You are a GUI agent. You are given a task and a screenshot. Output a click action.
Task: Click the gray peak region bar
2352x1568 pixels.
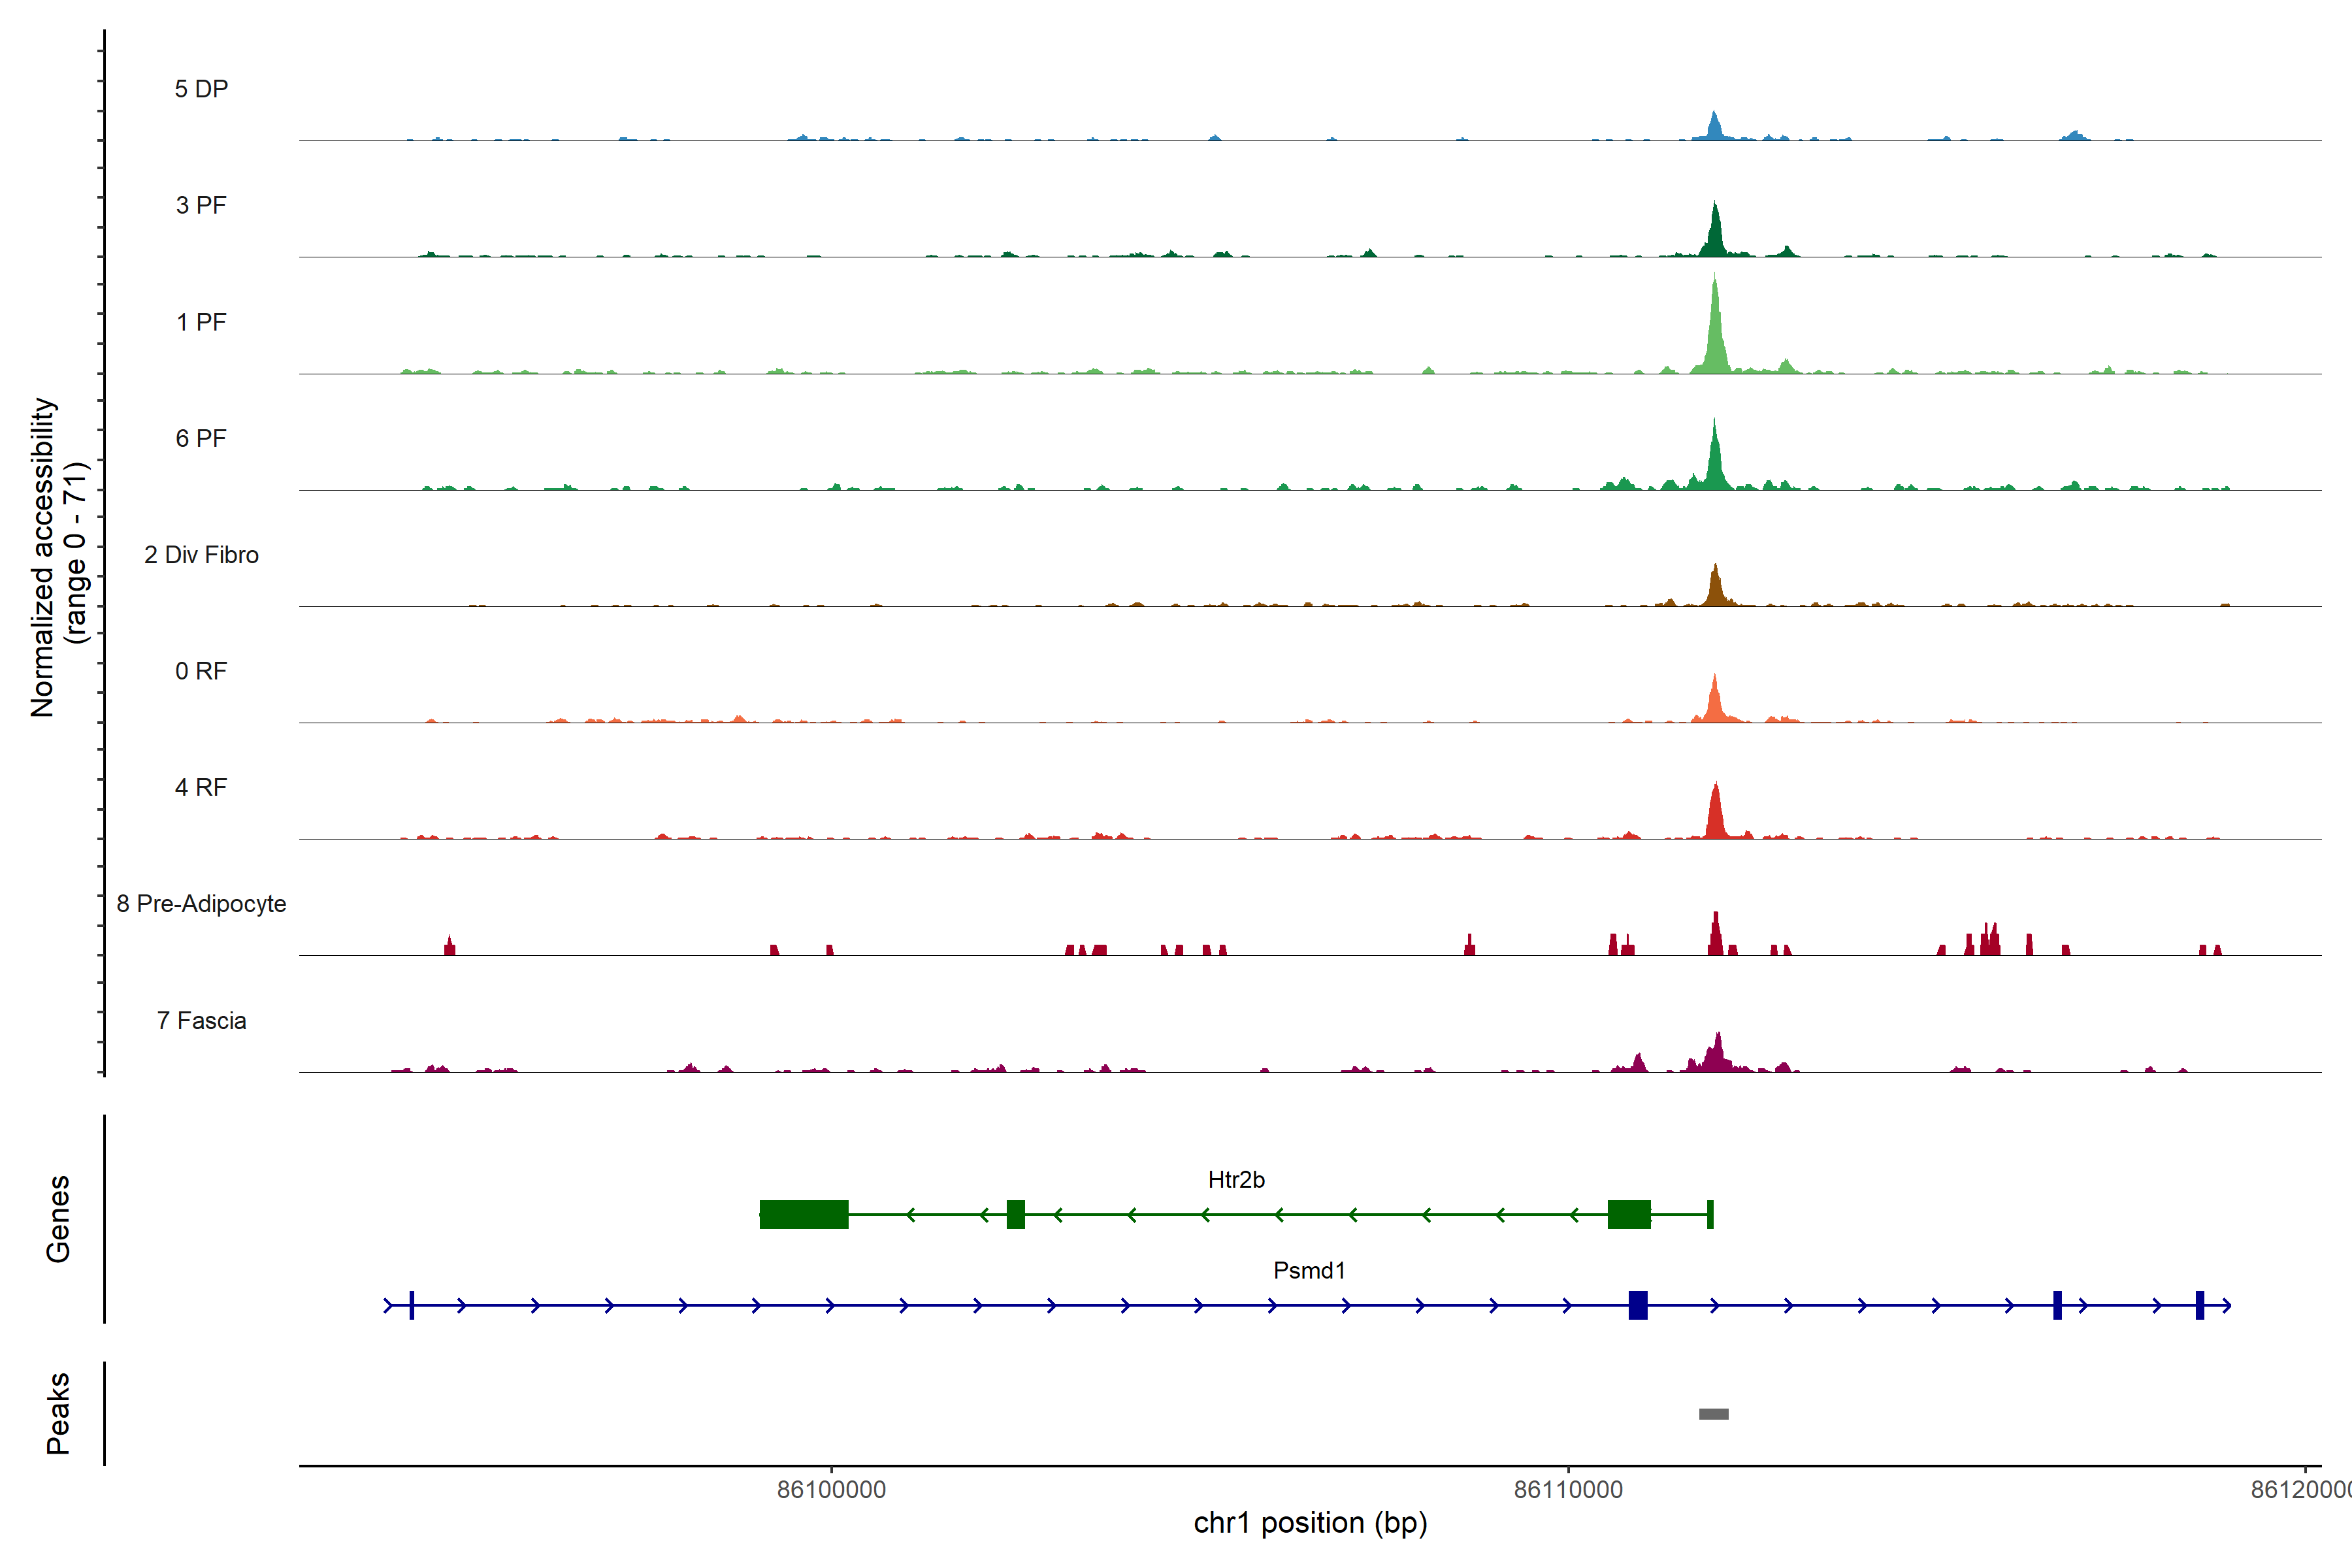(1713, 1413)
